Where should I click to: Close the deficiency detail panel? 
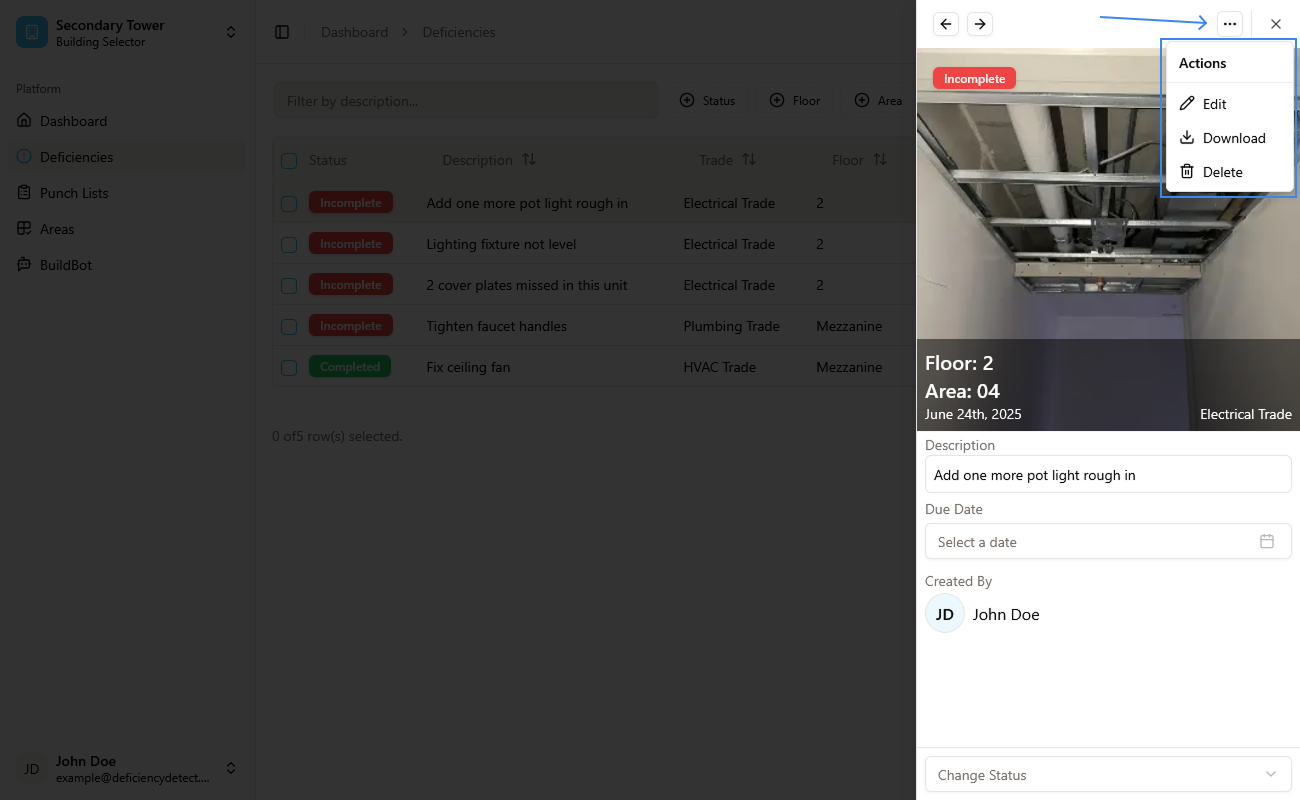1276,24
